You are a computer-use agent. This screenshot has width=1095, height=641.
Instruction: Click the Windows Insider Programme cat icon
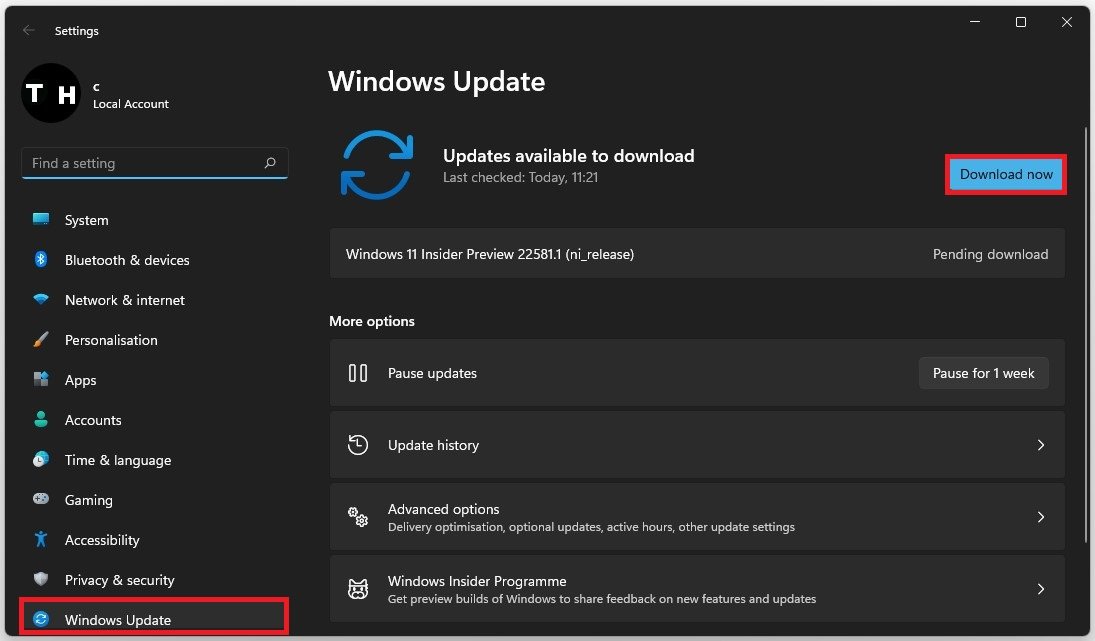tap(358, 589)
